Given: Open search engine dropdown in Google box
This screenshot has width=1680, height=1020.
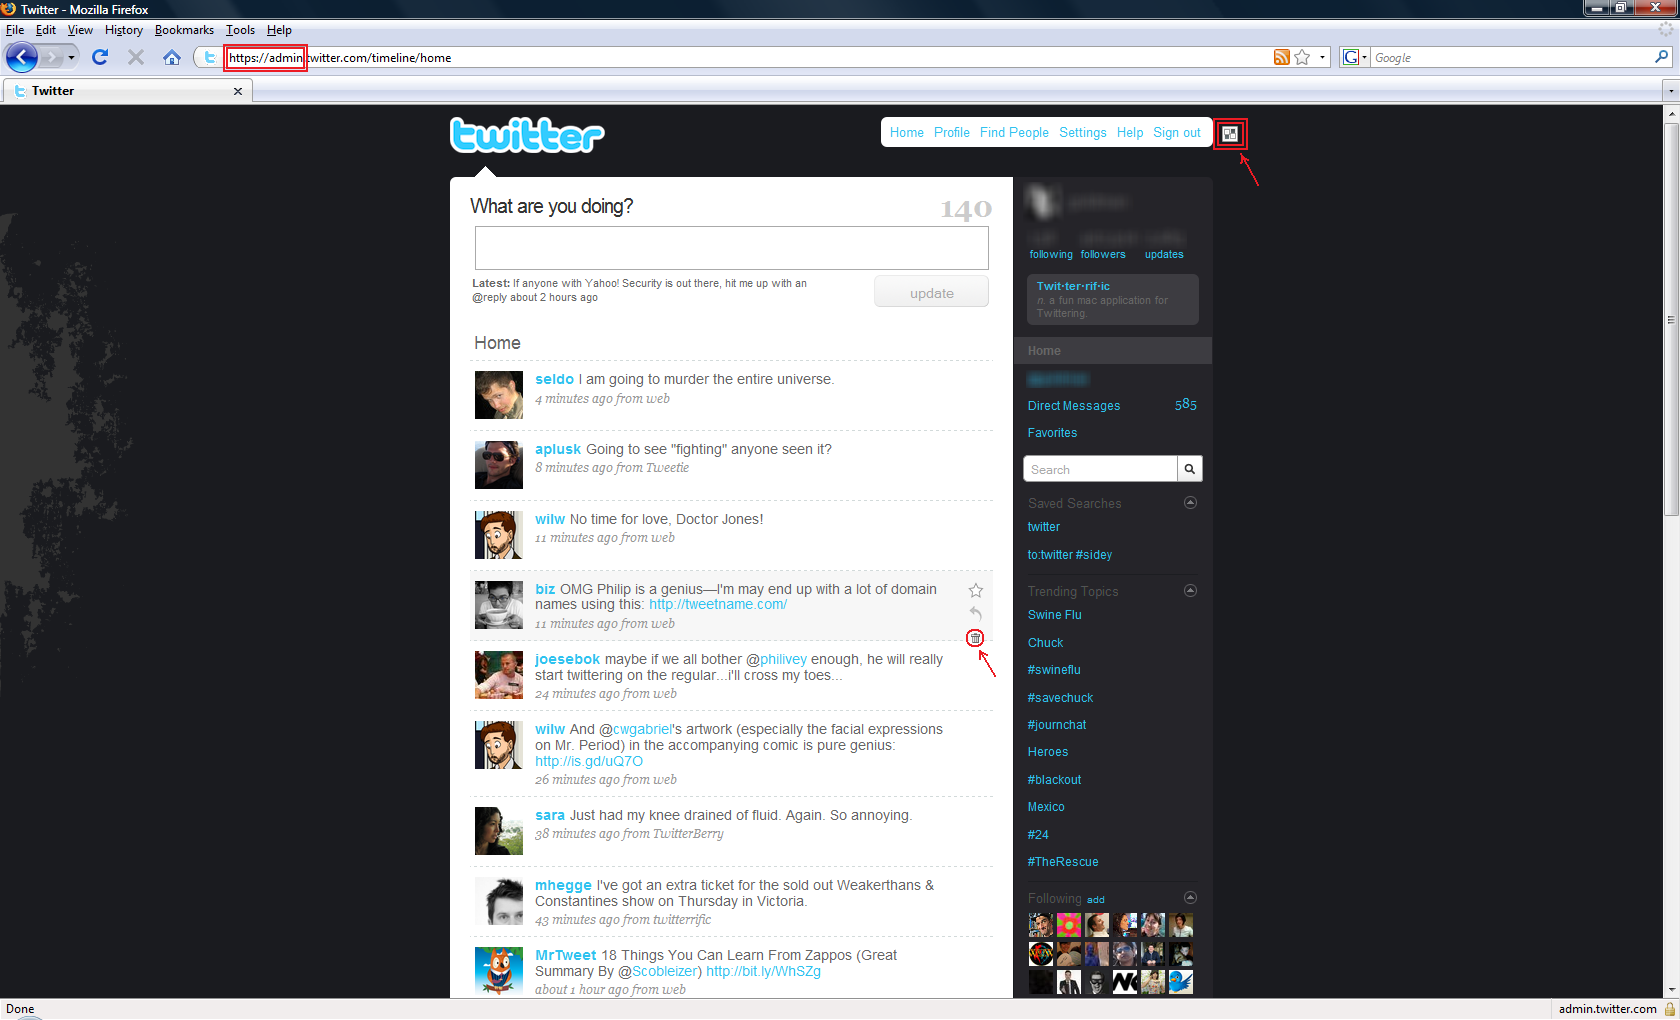Looking at the screenshot, I should tap(1355, 58).
